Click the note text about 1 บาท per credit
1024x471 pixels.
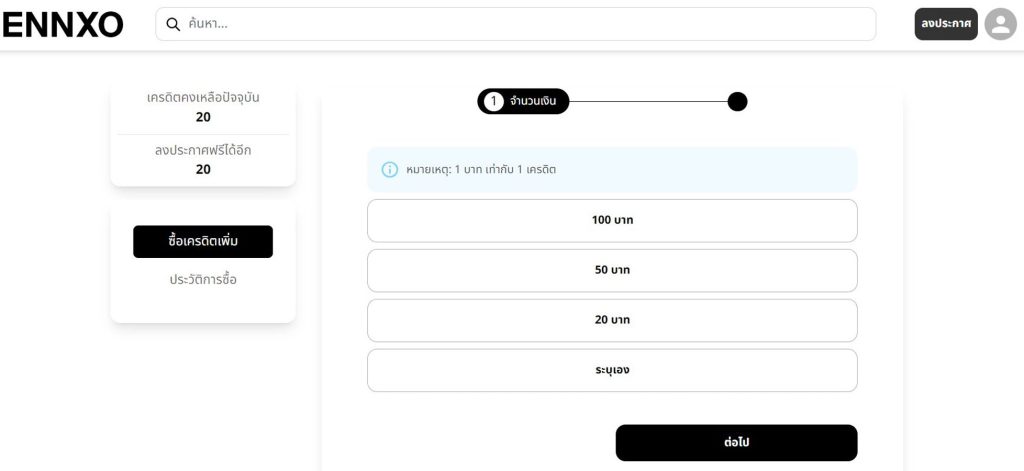[x=481, y=170]
